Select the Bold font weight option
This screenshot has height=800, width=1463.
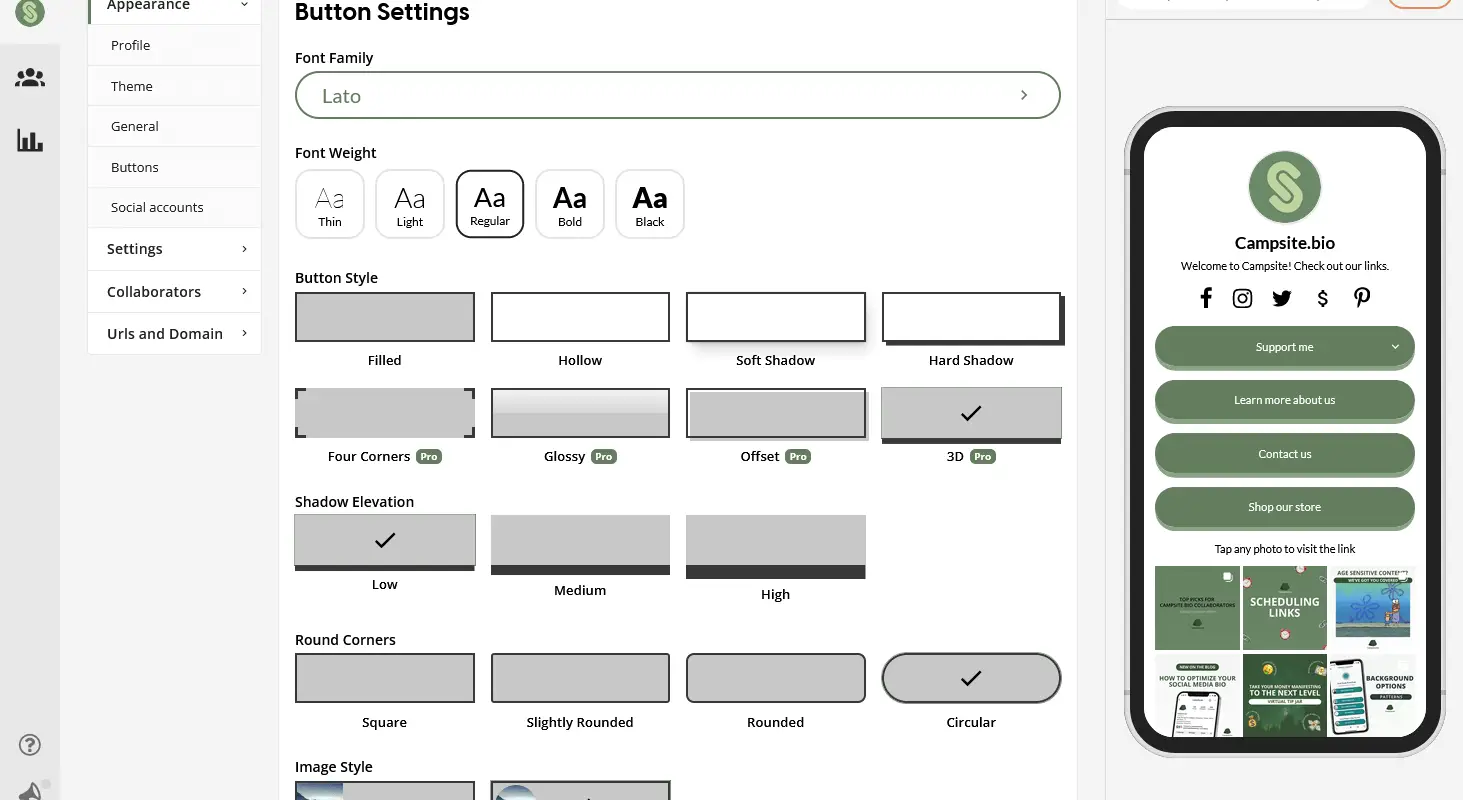(x=570, y=204)
